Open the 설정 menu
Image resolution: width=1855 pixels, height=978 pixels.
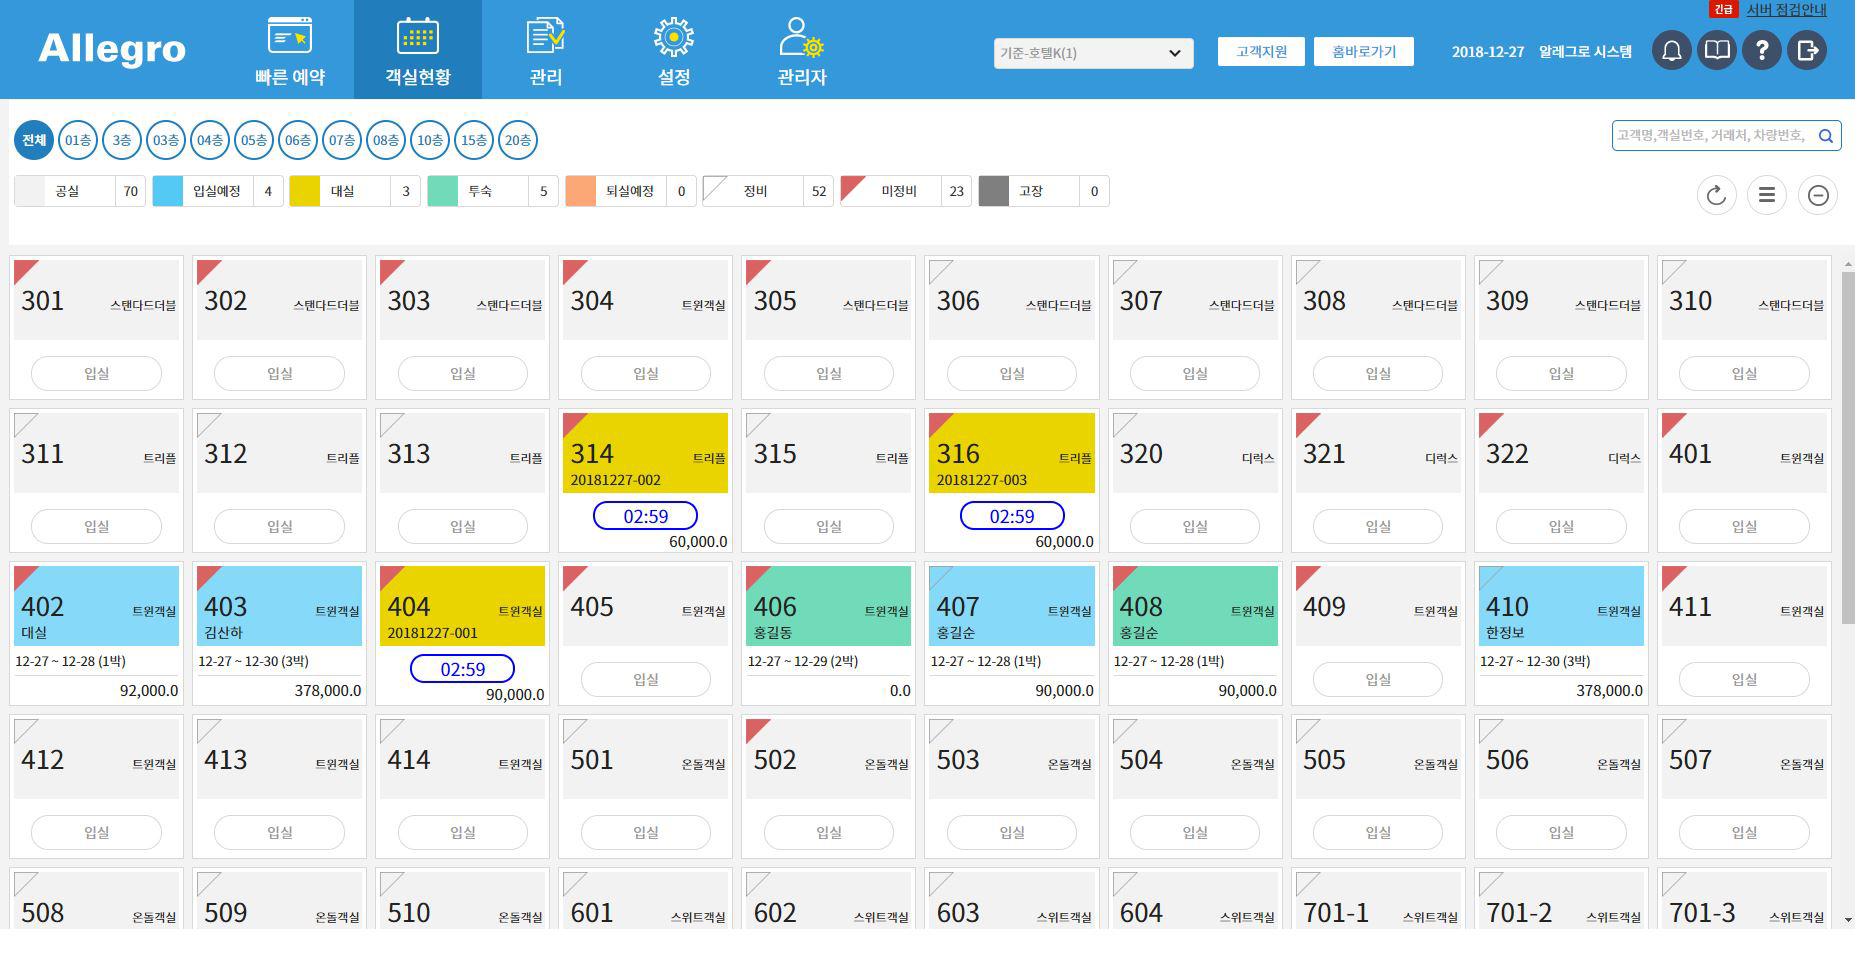pyautogui.click(x=673, y=50)
